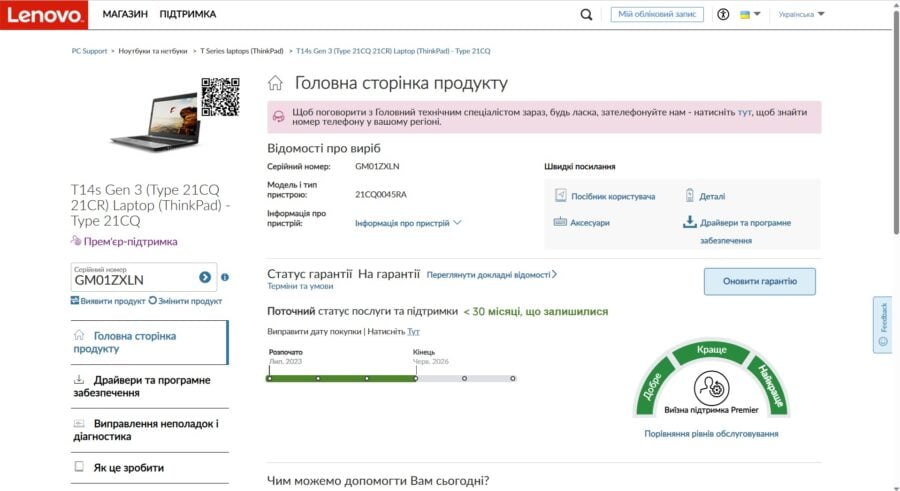Open Деталі quick link

[x=712, y=196]
